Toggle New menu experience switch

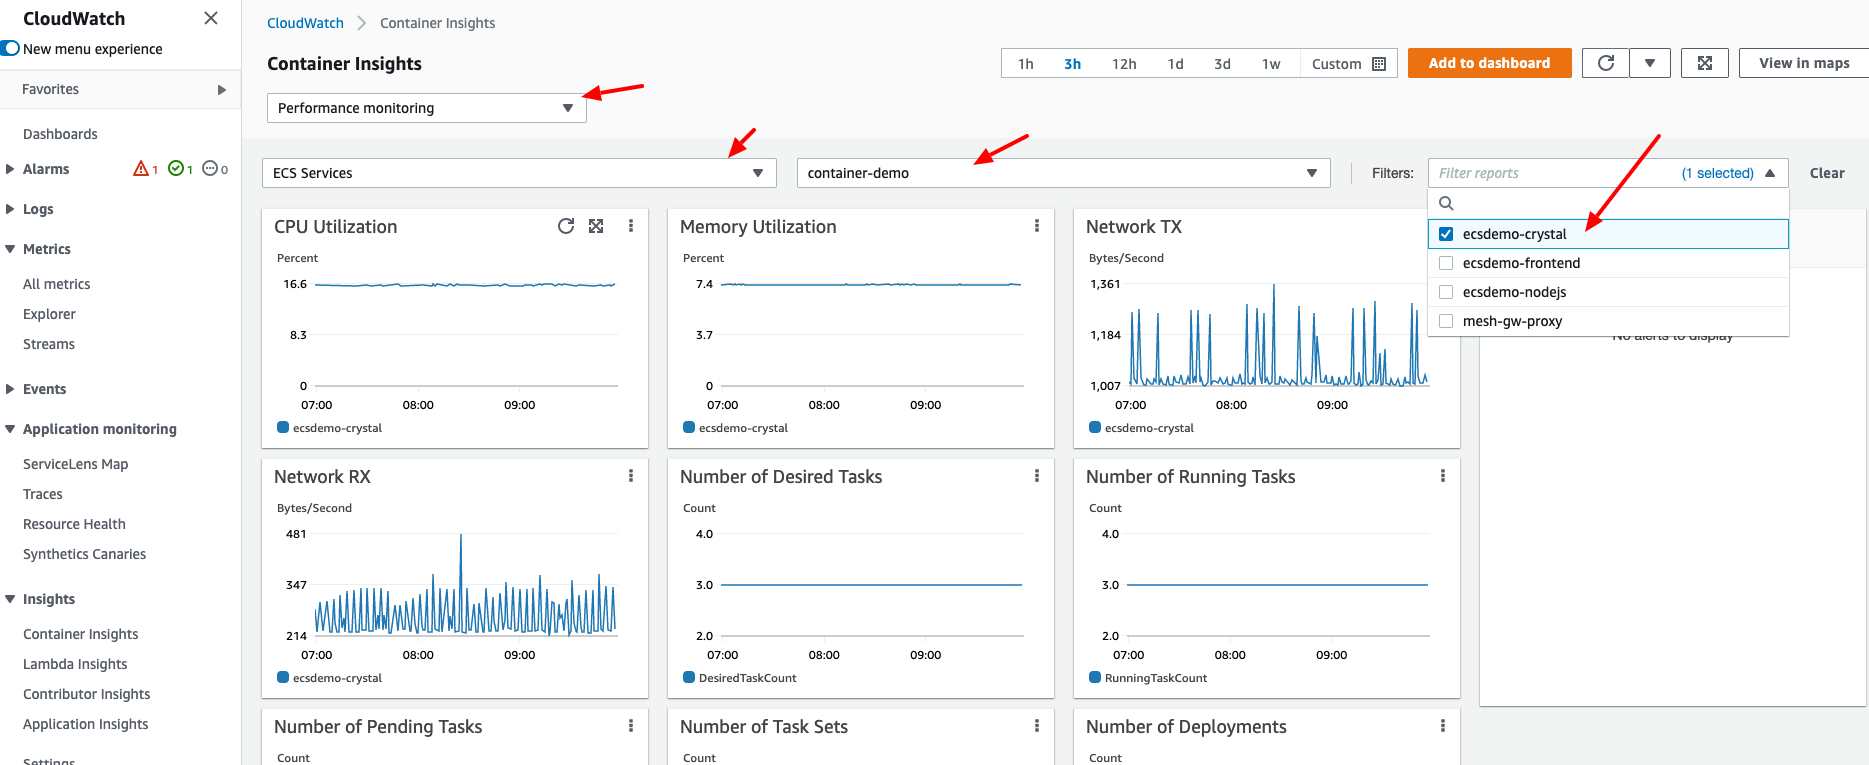coord(11,48)
